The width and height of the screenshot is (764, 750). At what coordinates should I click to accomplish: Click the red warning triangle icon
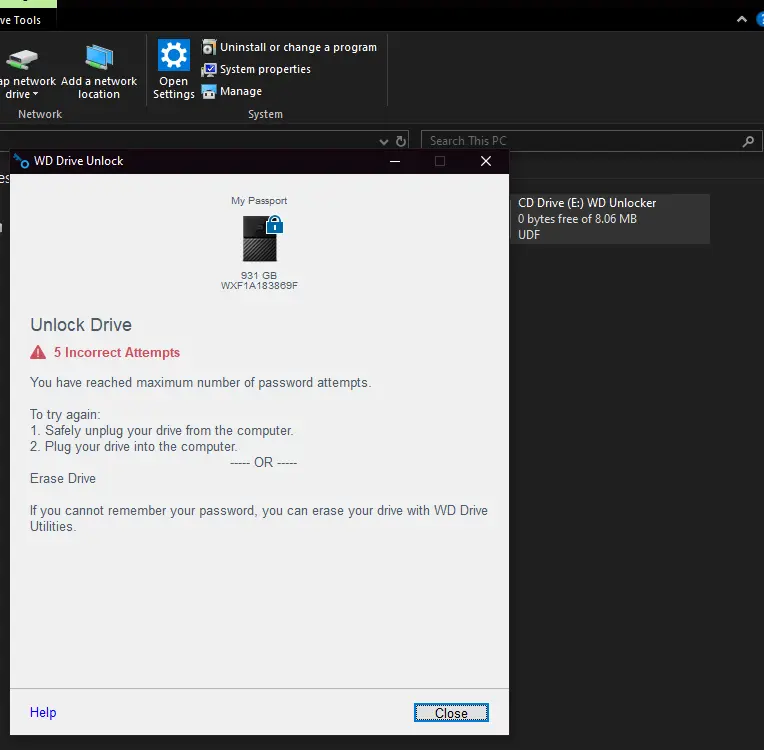(x=38, y=352)
